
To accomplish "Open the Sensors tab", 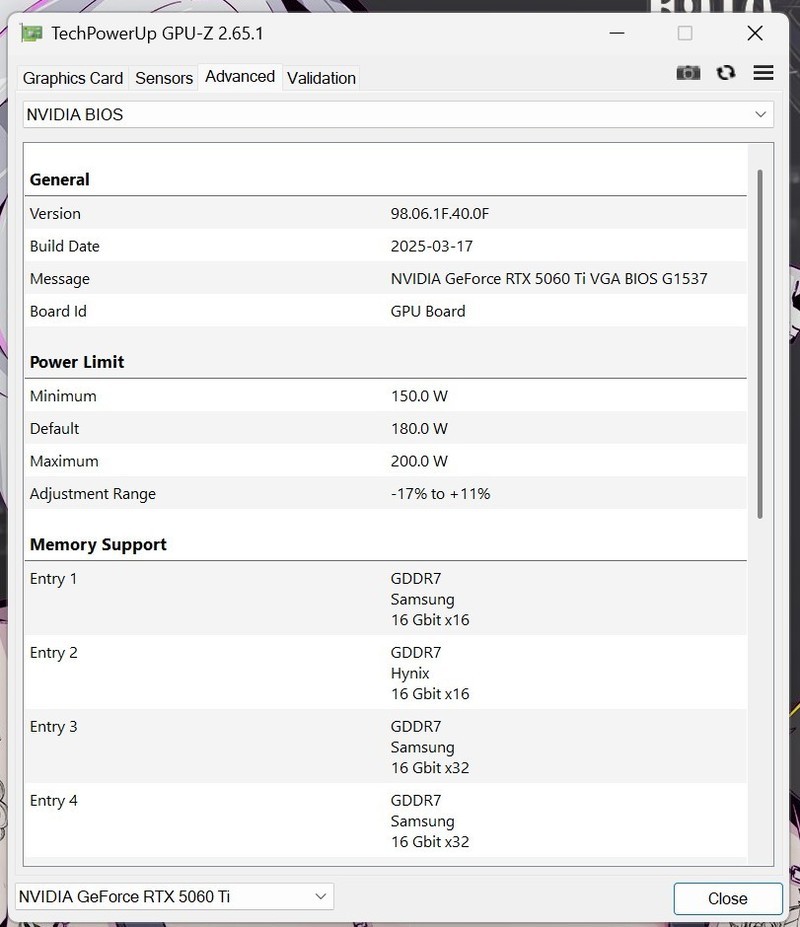I will 164,78.
